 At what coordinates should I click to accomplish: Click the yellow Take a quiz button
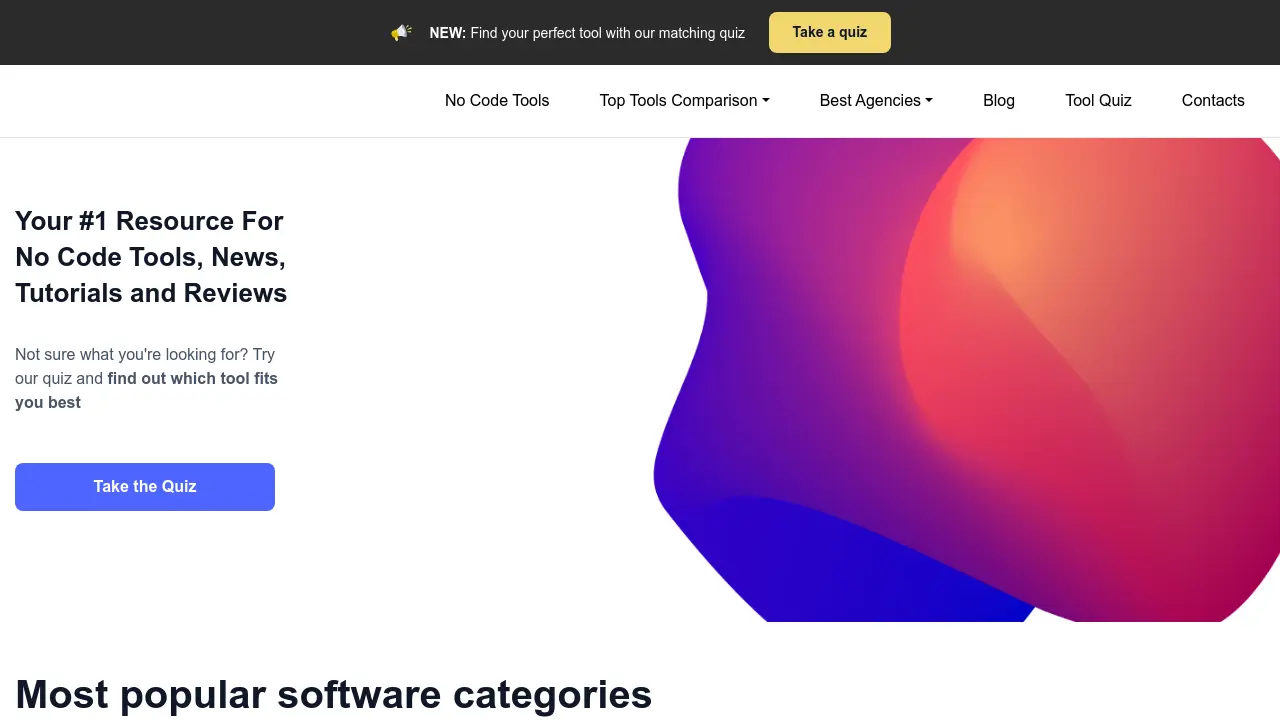pos(830,33)
